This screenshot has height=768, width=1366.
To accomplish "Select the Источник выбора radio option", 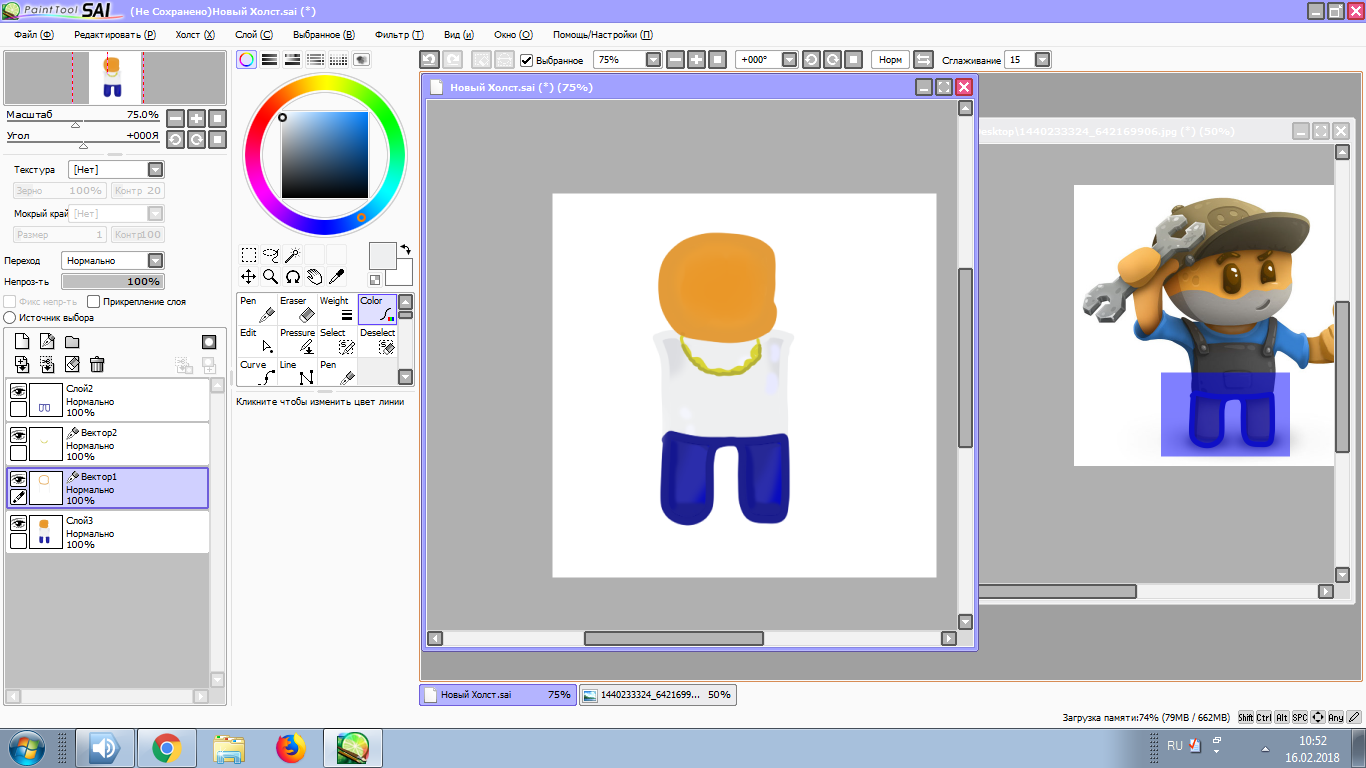I will [10, 318].
